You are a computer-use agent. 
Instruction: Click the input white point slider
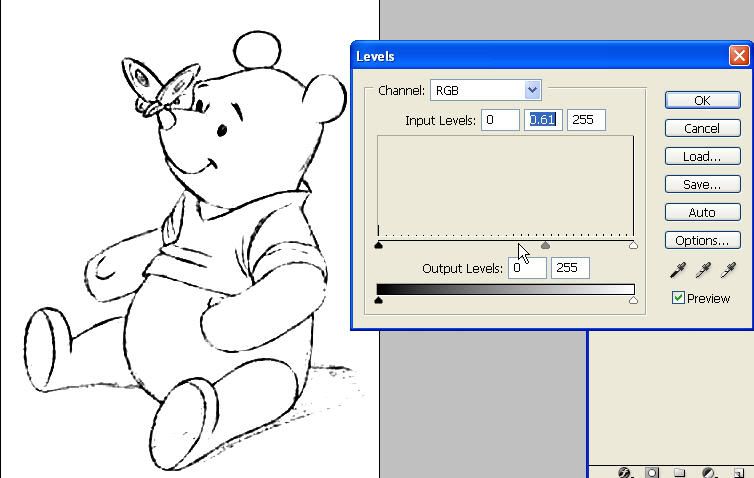point(633,245)
